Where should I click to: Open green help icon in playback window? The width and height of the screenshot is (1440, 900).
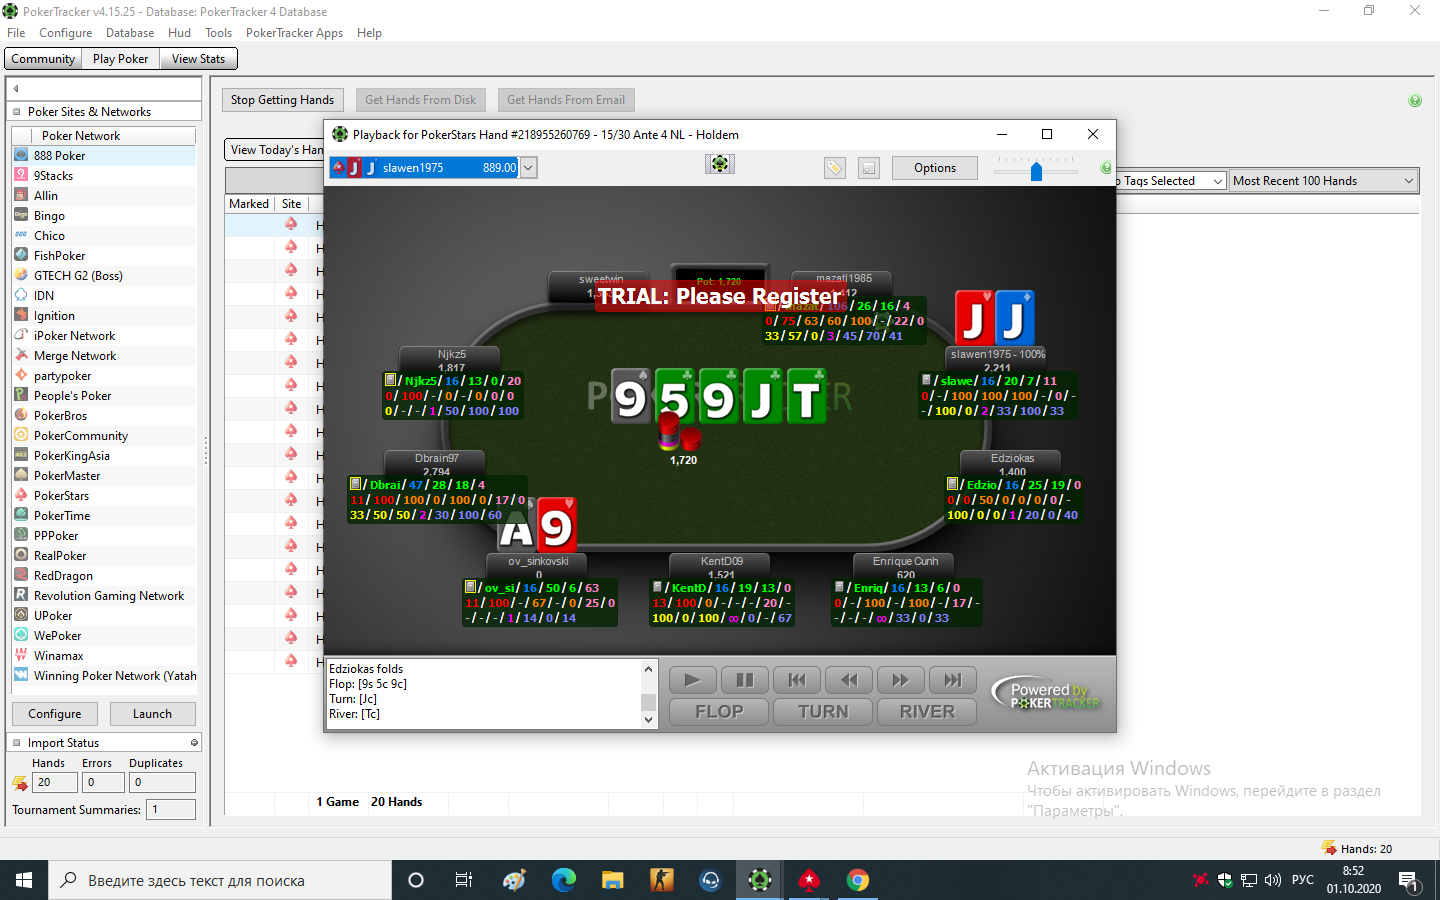point(1106,168)
